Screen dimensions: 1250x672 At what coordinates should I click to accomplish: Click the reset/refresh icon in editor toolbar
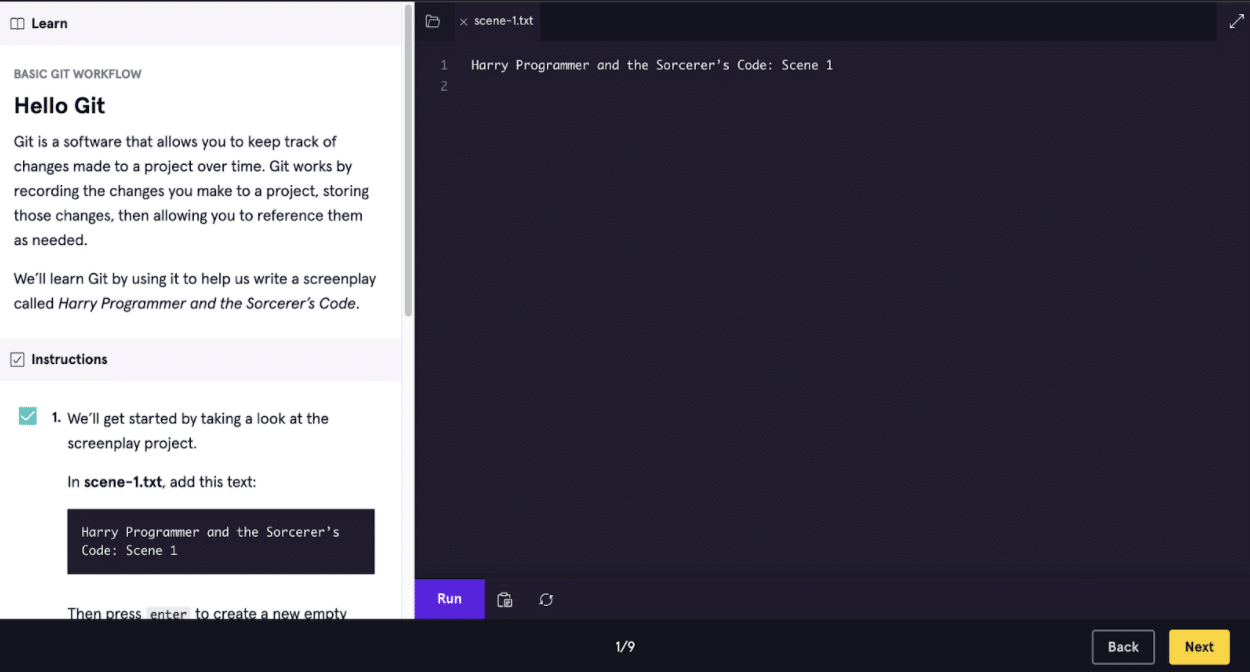tap(545, 599)
